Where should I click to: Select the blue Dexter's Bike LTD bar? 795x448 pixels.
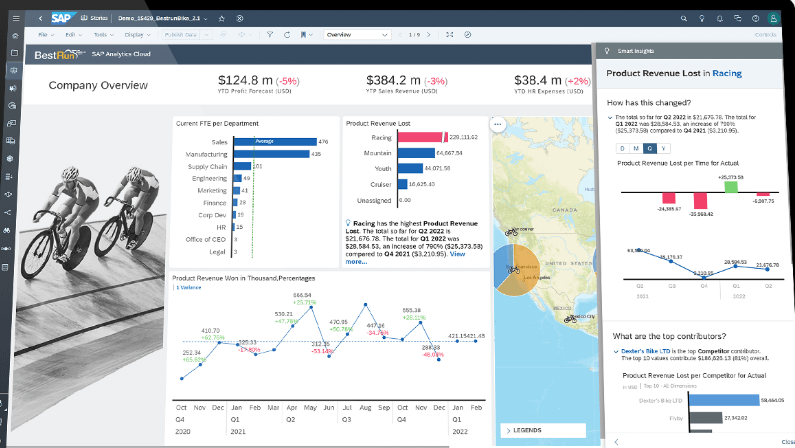point(724,400)
